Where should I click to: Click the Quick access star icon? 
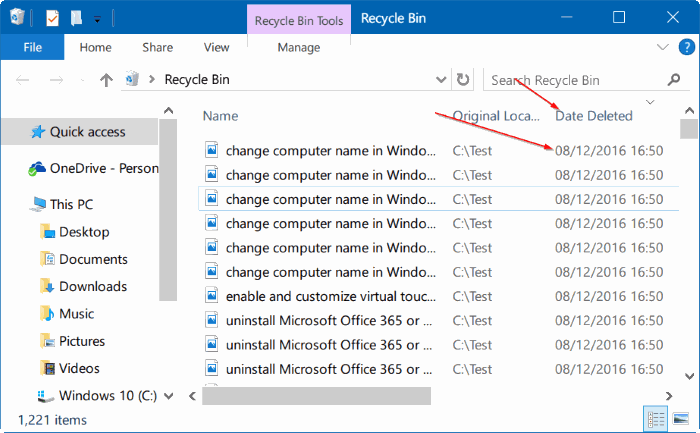tap(38, 132)
